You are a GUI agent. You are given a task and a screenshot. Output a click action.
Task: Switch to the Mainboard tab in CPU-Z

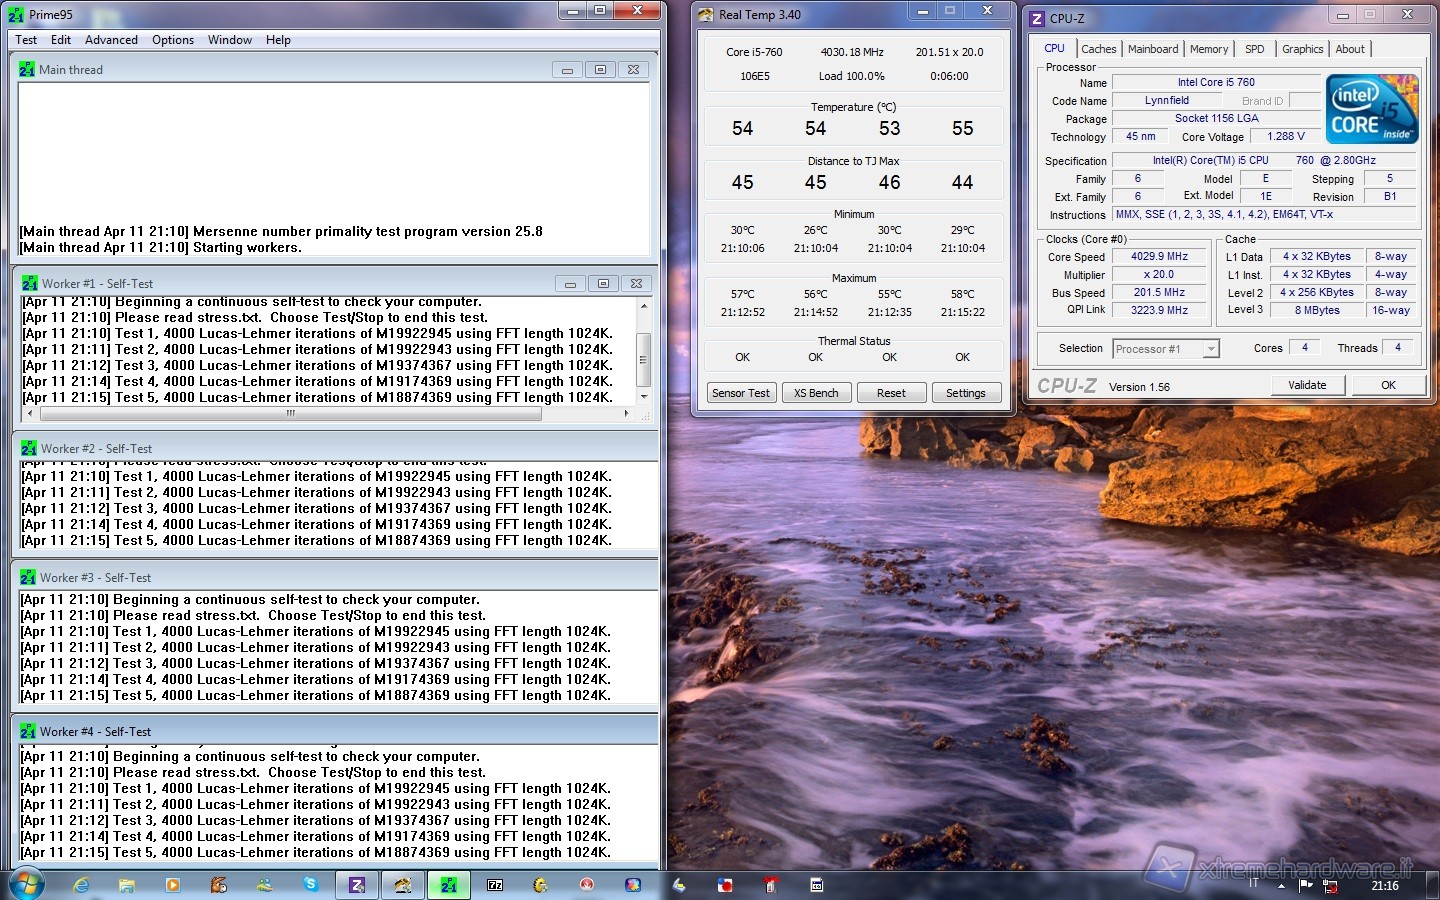[1152, 49]
